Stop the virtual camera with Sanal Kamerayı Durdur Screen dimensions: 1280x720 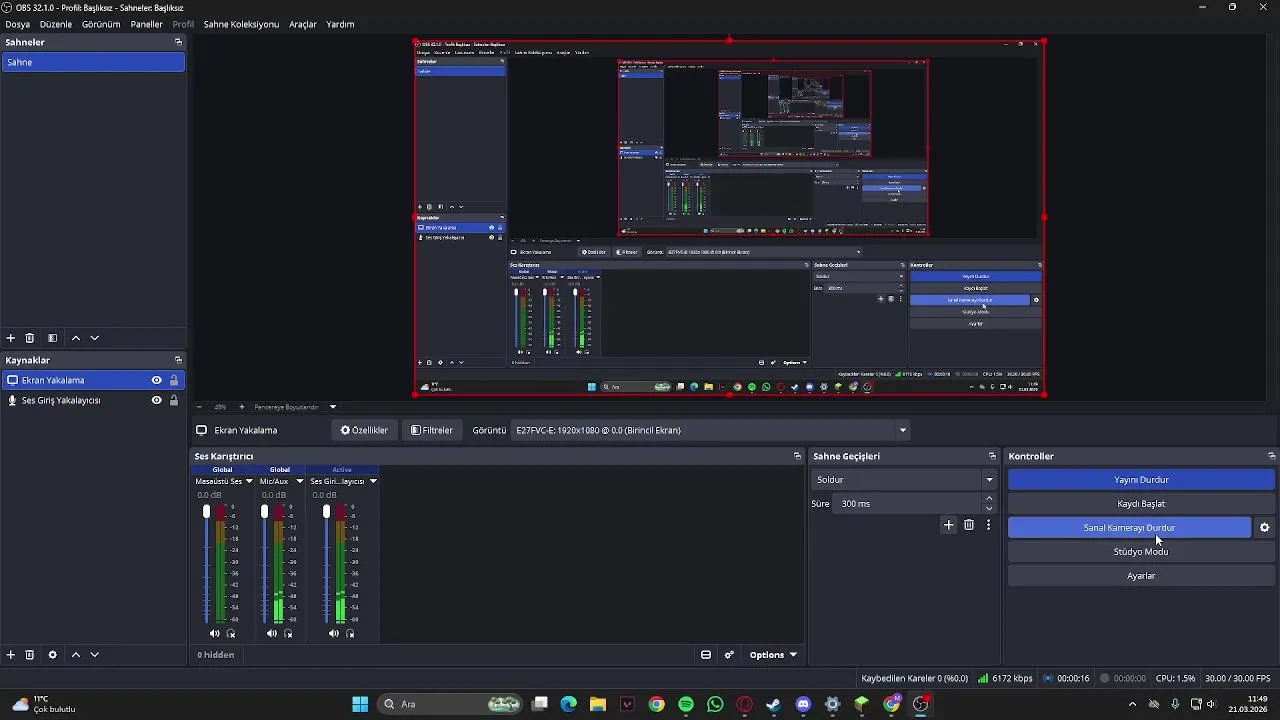click(x=1129, y=528)
